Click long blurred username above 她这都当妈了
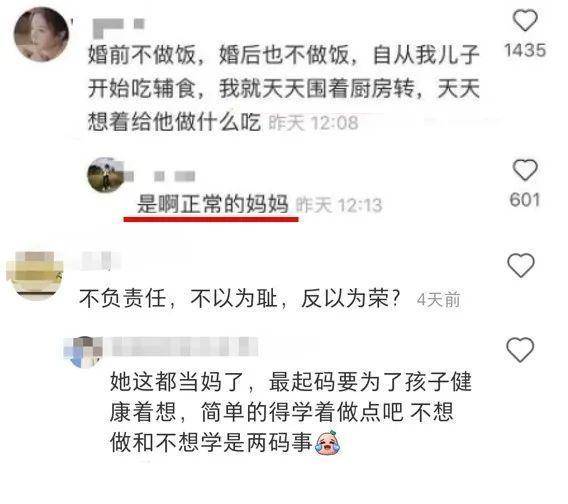This screenshot has width=568, height=504. click(x=185, y=347)
